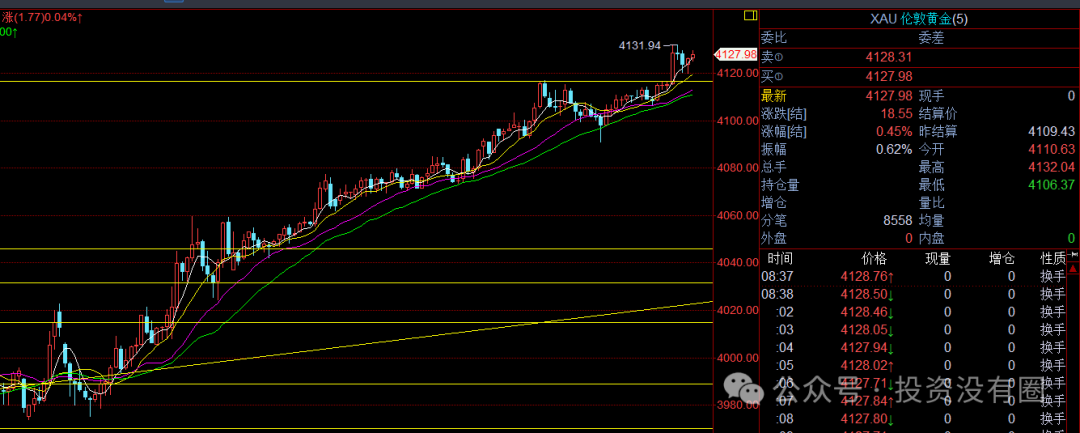Click the 3980.00 price axis label

(736, 405)
